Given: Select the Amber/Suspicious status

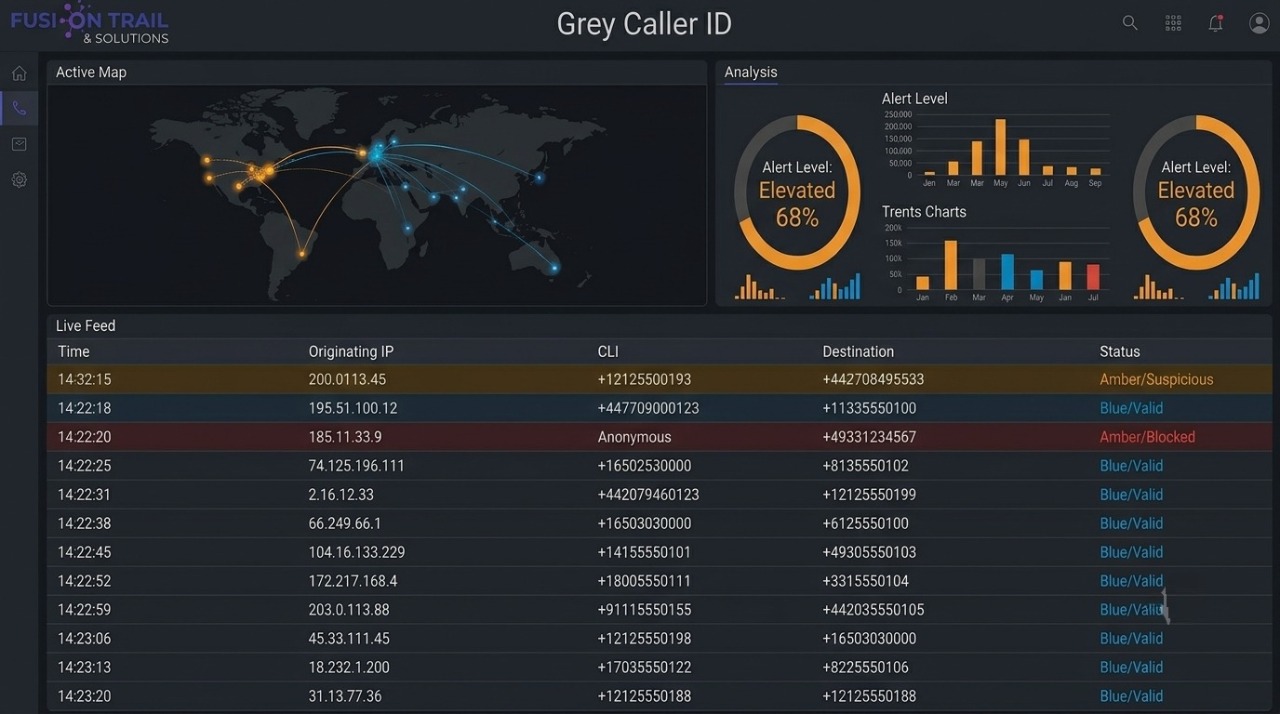Looking at the screenshot, I should (x=1156, y=380).
